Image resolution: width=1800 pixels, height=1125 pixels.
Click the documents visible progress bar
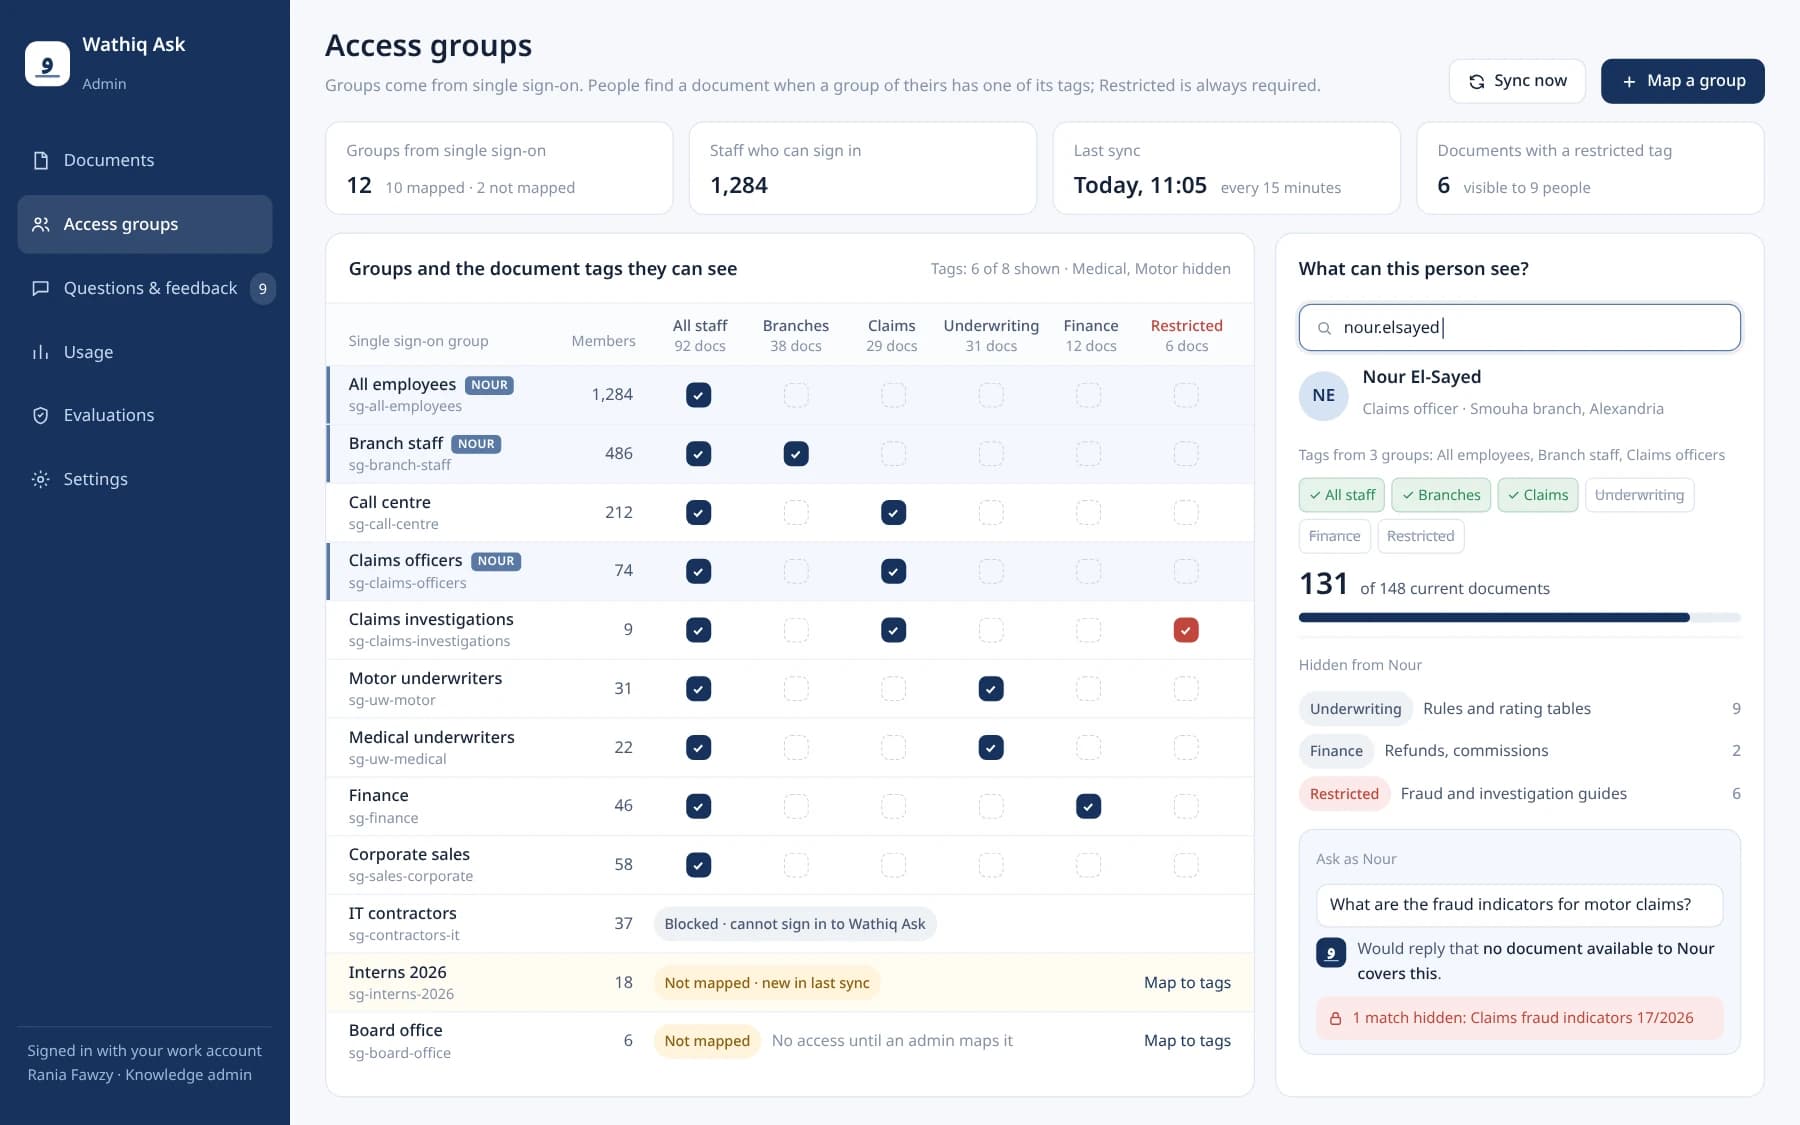click(1519, 618)
